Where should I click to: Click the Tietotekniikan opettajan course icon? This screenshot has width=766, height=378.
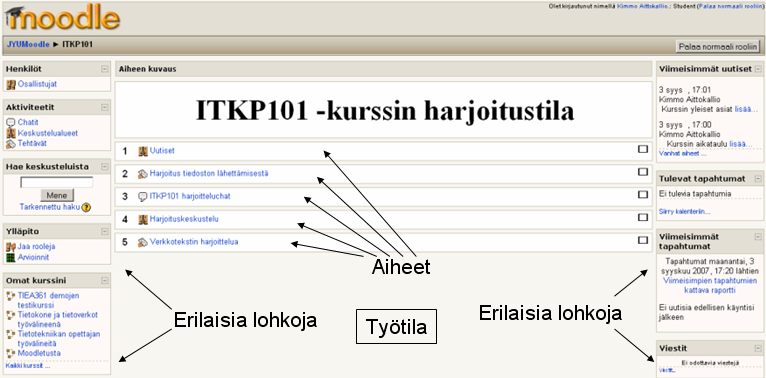point(11,335)
